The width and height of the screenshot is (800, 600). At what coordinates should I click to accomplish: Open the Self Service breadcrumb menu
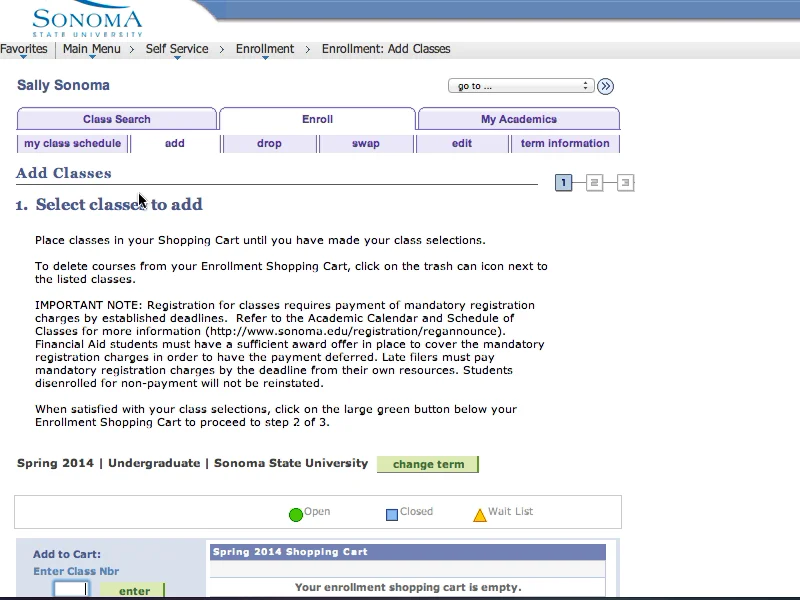[x=177, y=49]
